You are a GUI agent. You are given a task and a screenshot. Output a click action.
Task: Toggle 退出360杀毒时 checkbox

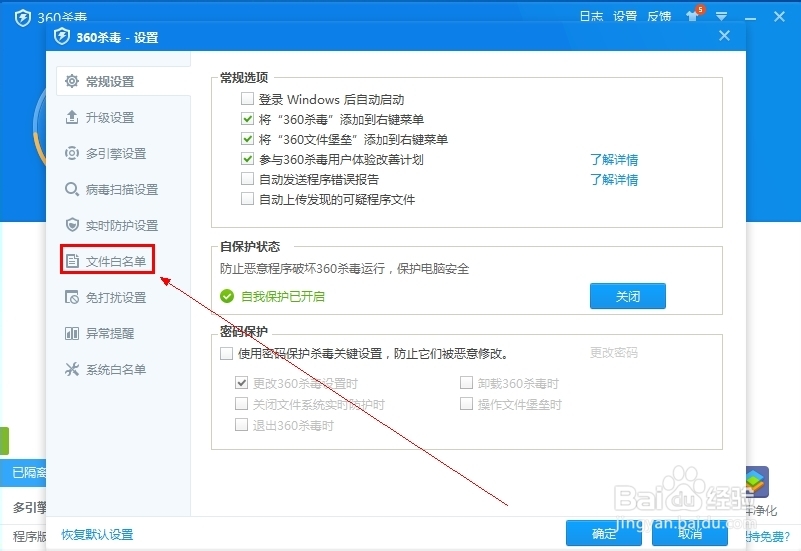[241, 425]
